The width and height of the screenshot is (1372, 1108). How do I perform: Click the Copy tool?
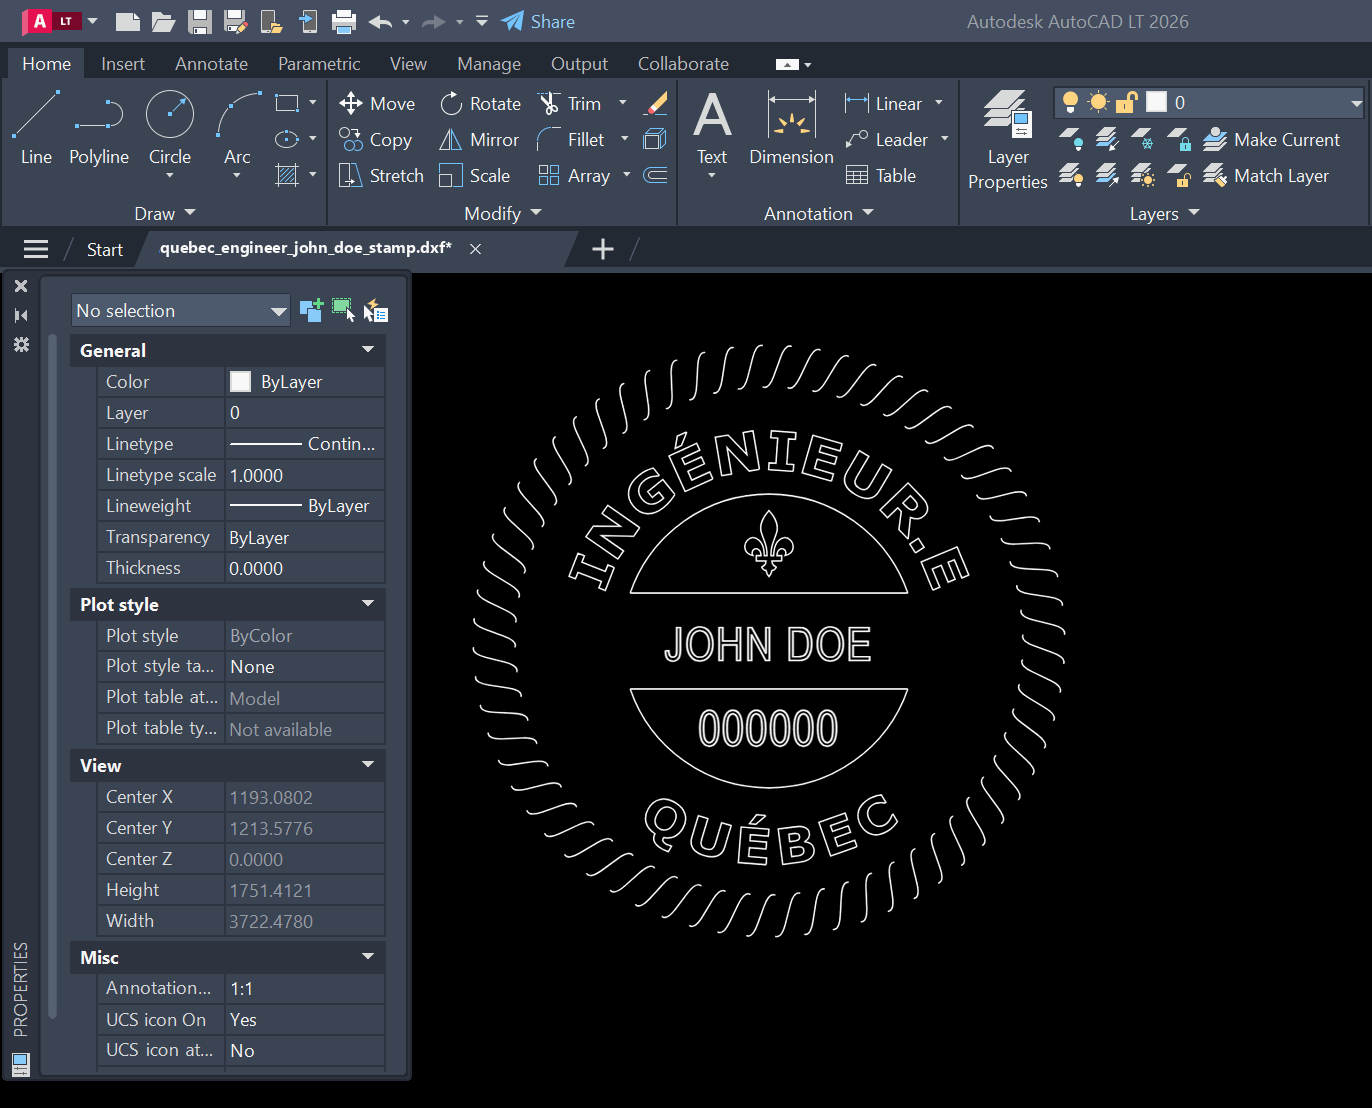click(376, 140)
